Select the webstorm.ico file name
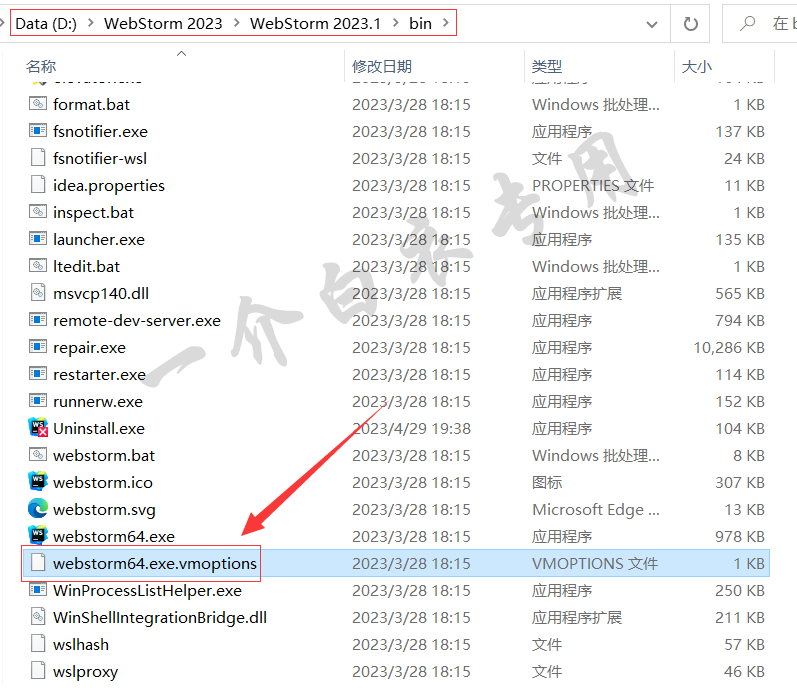Screen dimensions: 797x688 point(103,482)
